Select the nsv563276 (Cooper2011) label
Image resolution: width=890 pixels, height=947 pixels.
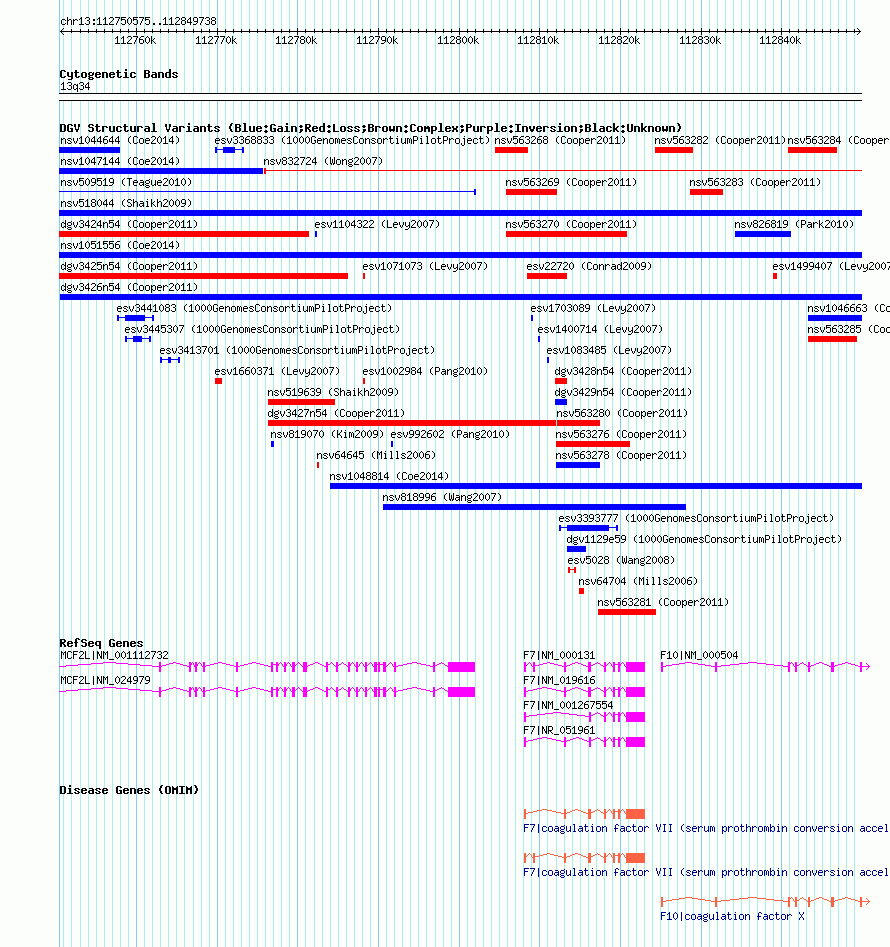[x=621, y=434]
